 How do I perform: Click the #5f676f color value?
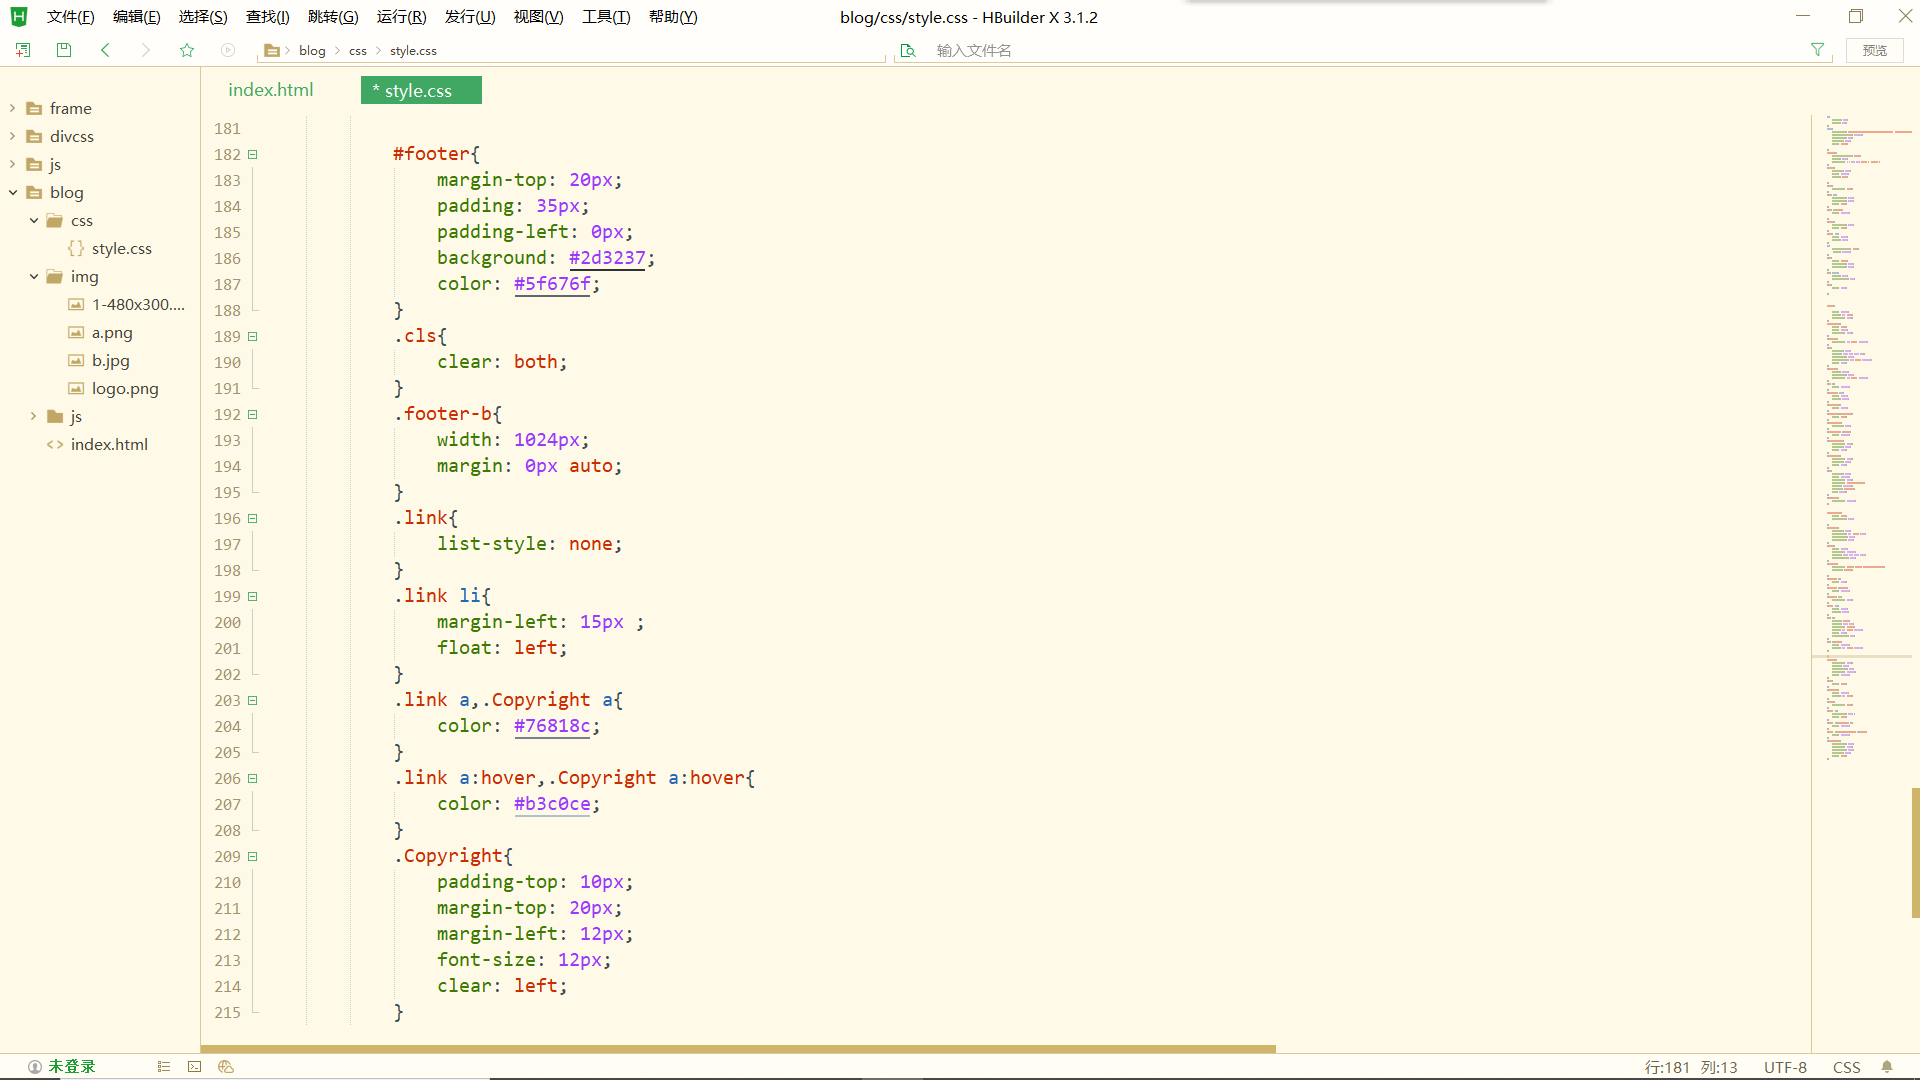pos(552,284)
